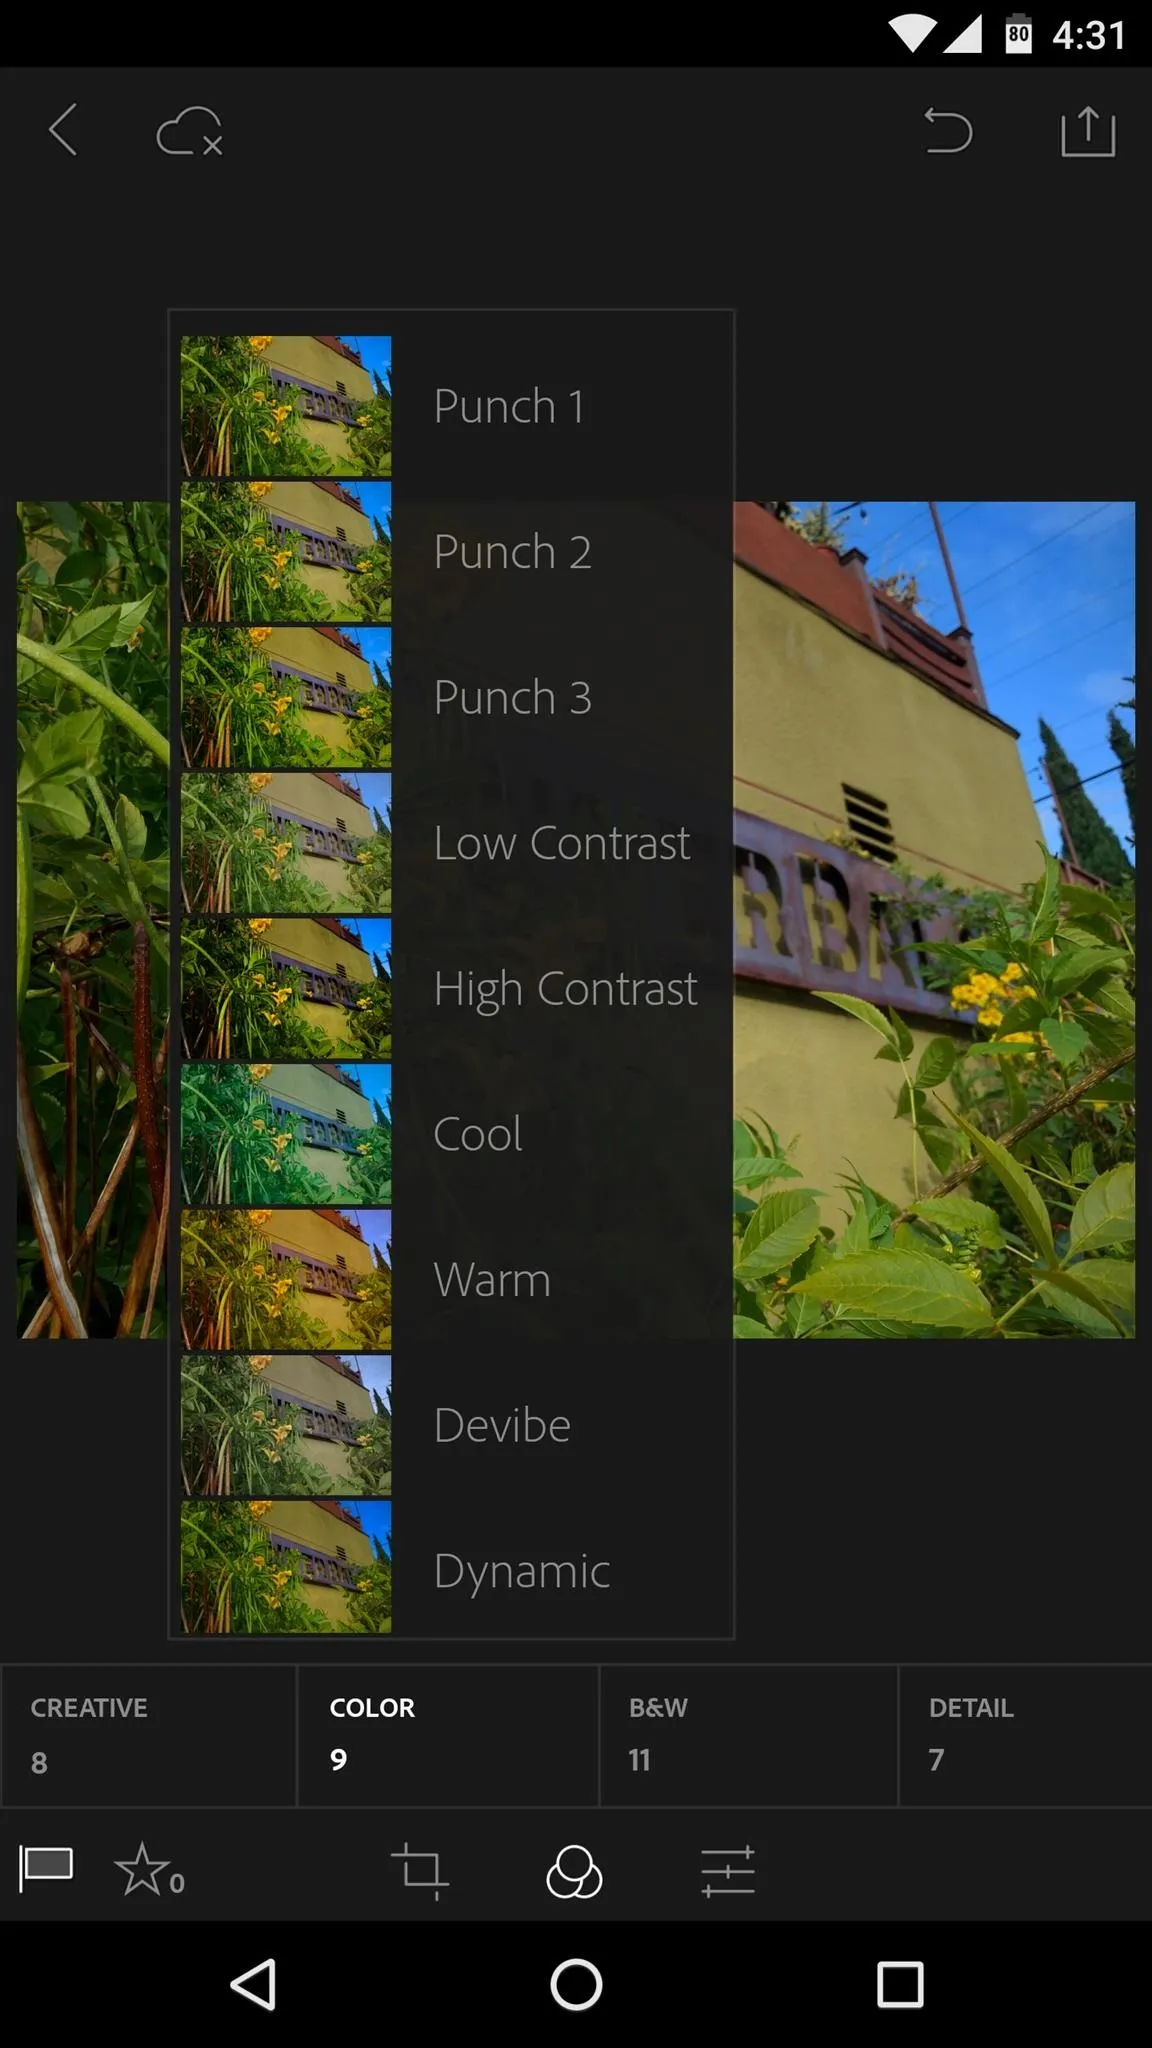
Task: Select the crop tool icon
Action: (419, 1870)
